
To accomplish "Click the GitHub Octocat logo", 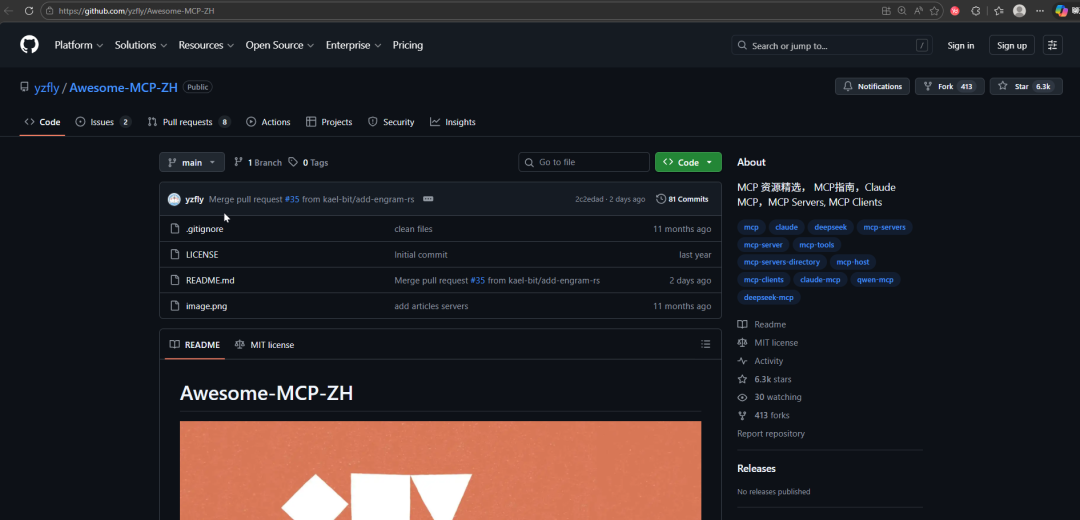I will pos(29,45).
